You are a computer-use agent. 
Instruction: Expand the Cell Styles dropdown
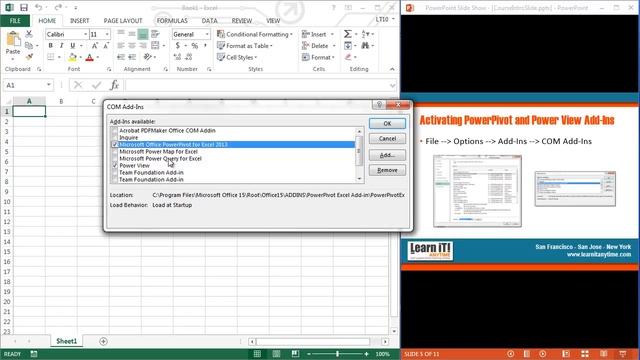click(256, 58)
